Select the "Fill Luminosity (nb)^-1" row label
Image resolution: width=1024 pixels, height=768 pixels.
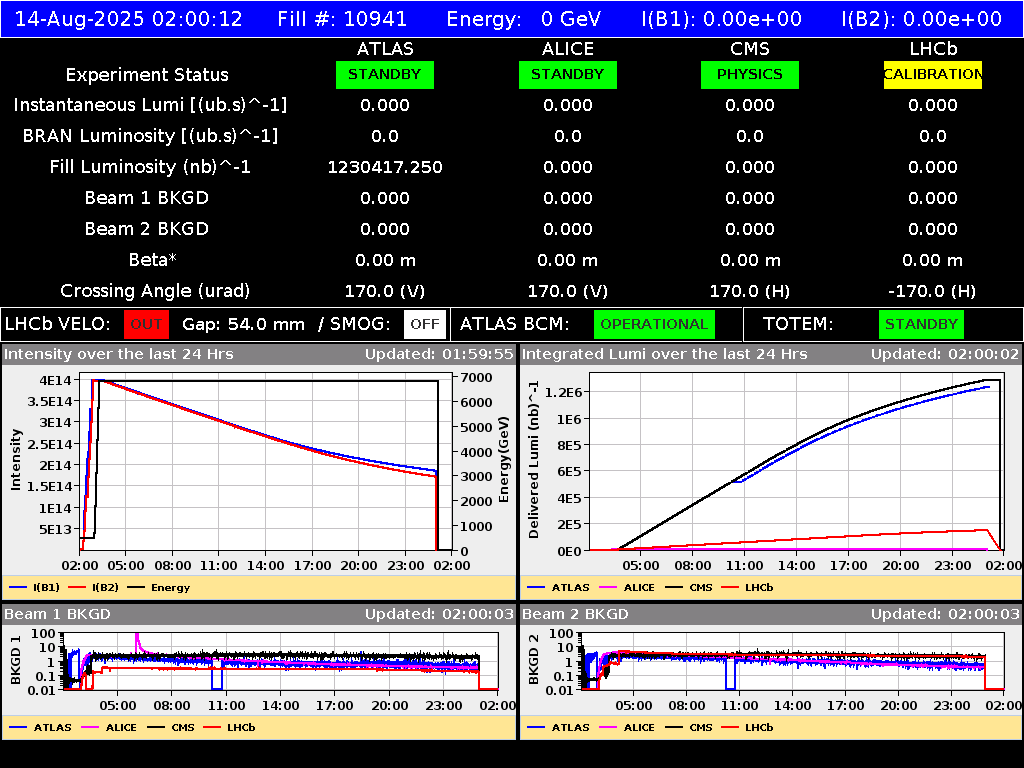150,167
